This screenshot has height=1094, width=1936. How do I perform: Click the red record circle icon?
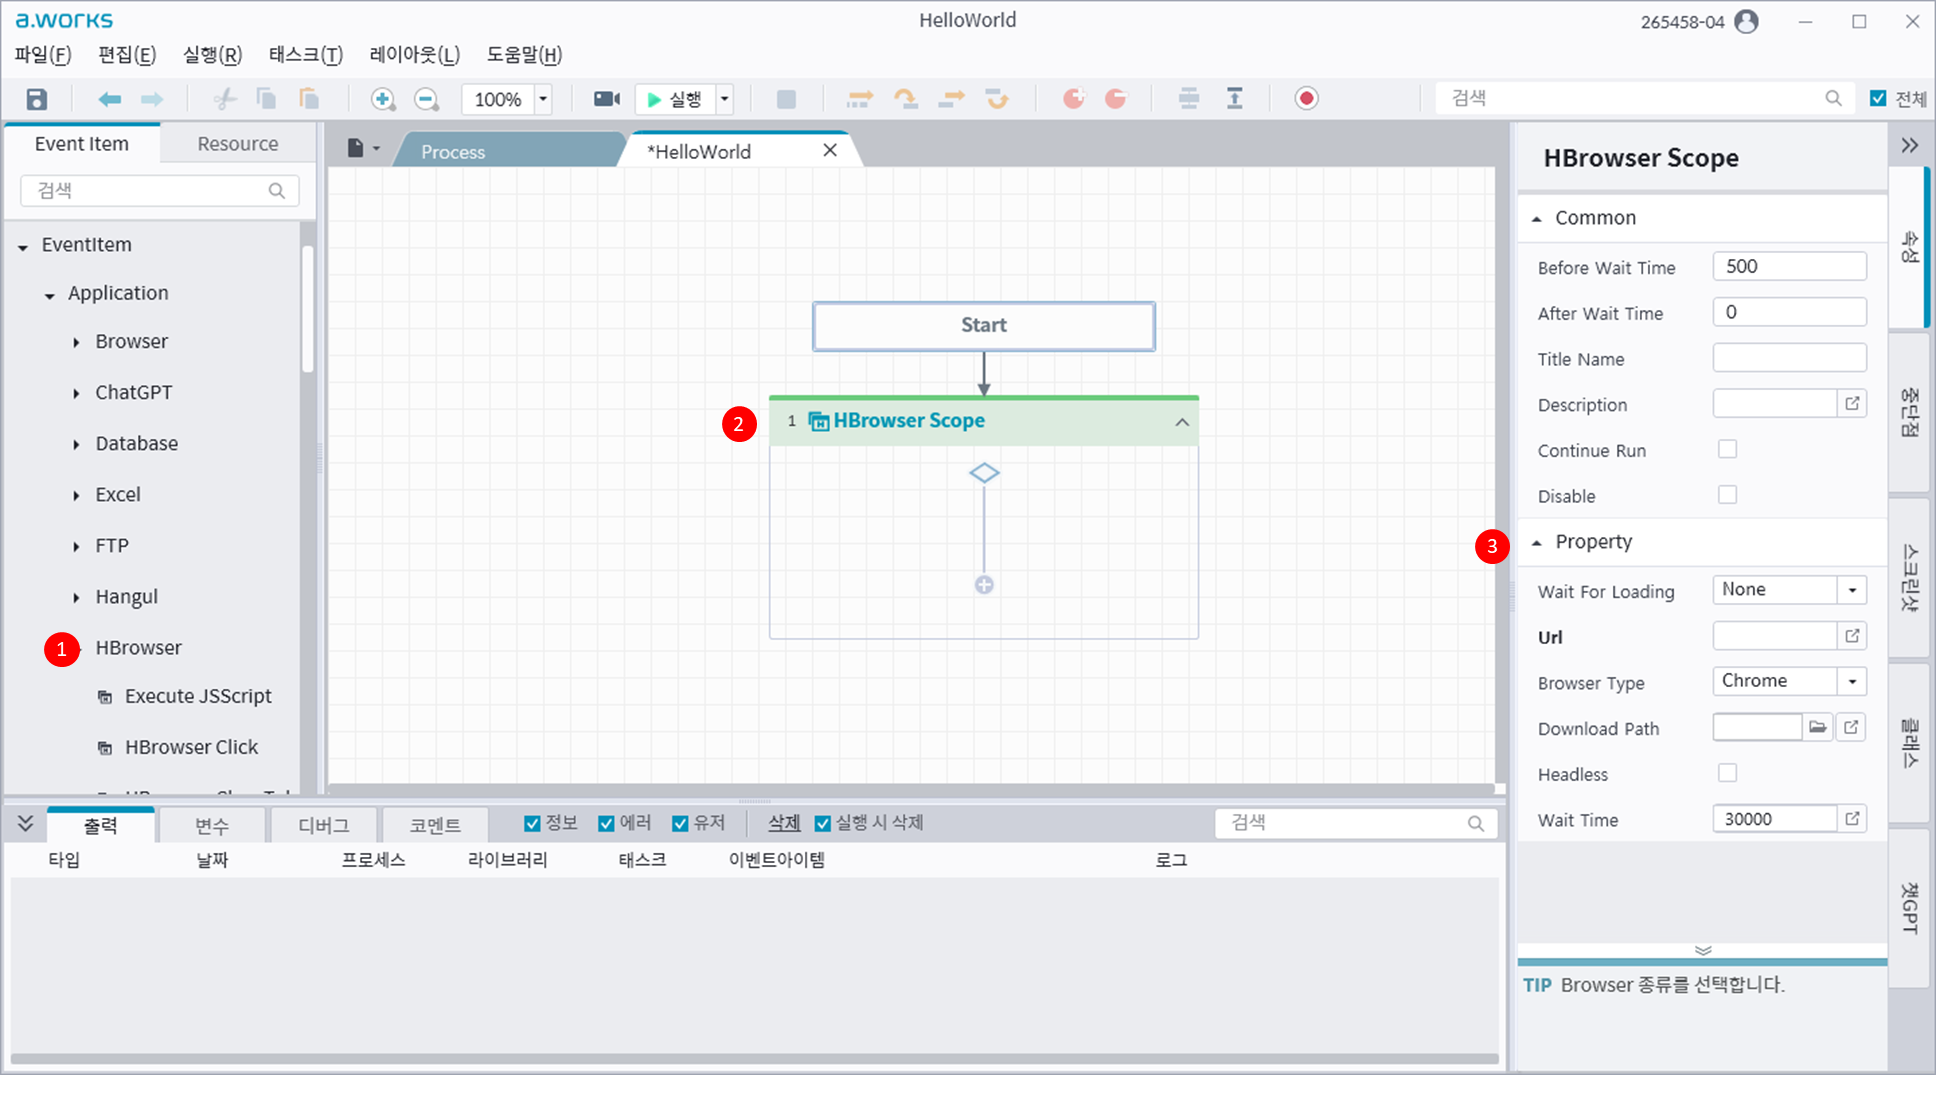pos(1306,98)
